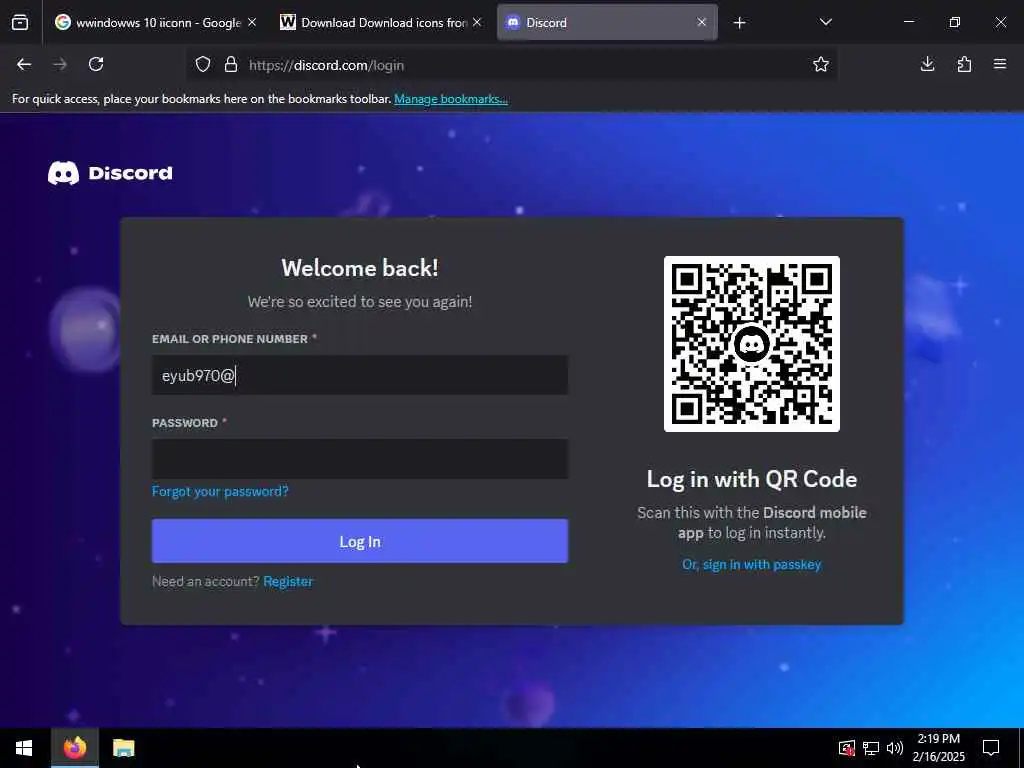Click the Log In button

360,541
